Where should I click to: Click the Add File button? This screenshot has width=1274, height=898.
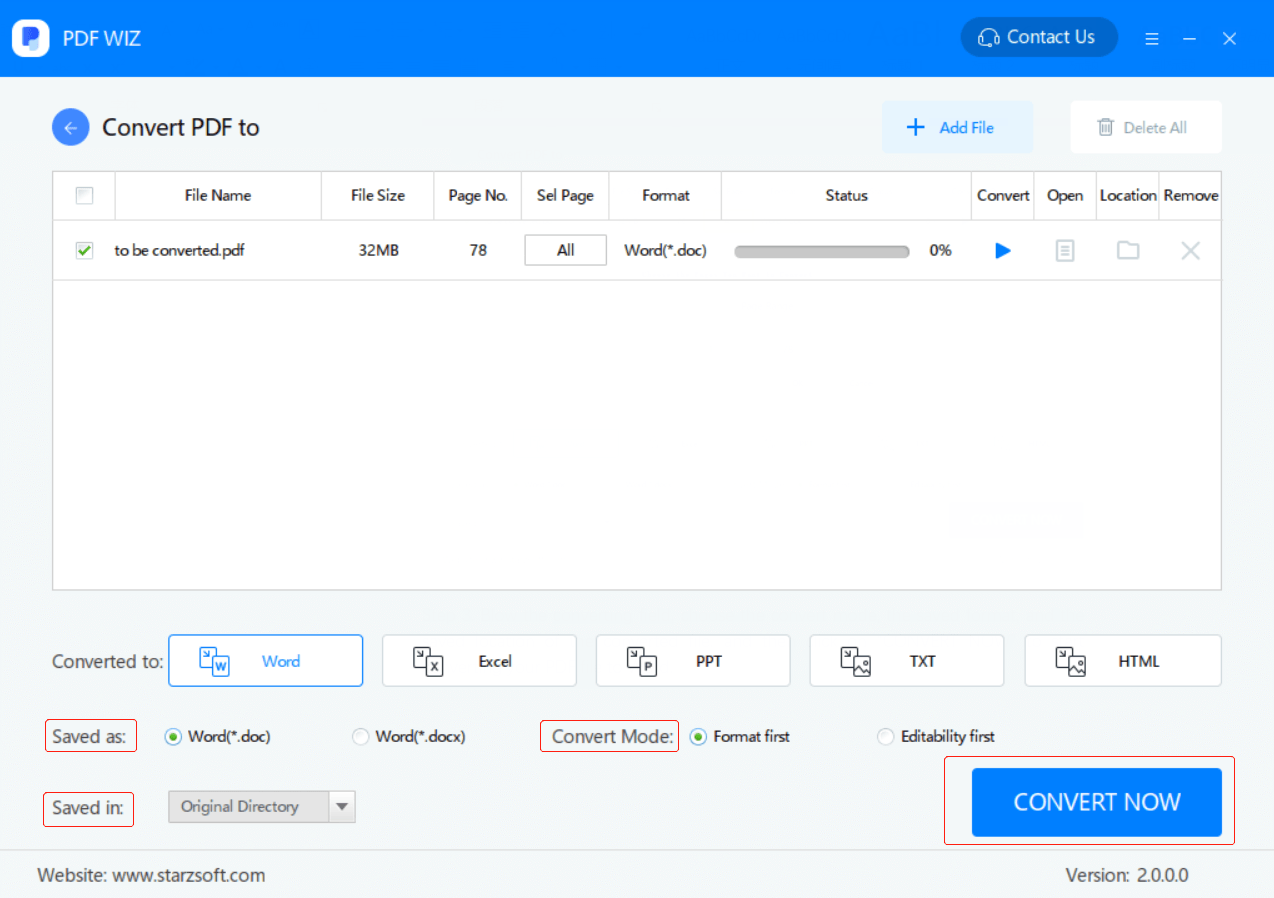point(956,127)
